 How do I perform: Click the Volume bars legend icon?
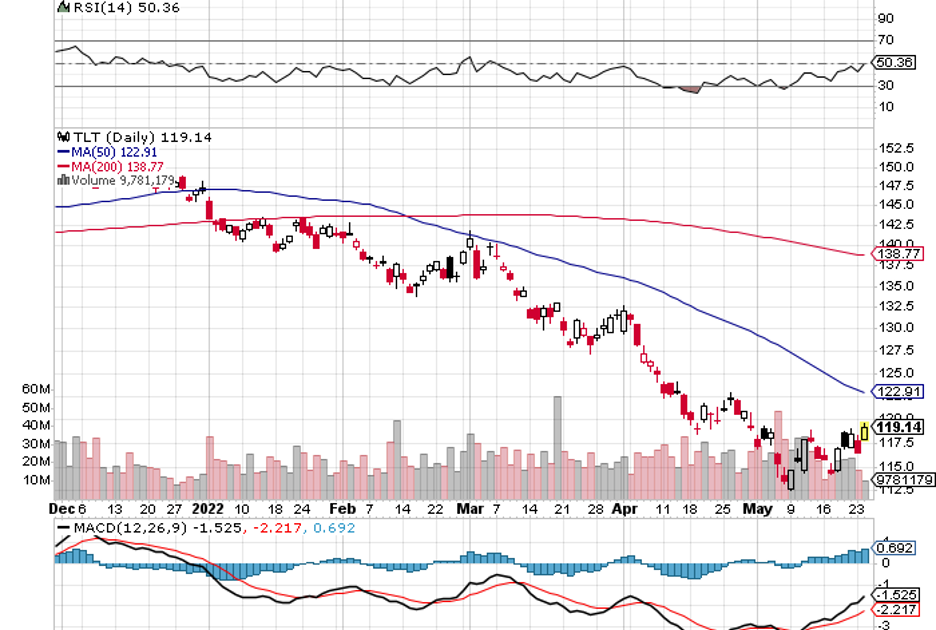[x=64, y=180]
